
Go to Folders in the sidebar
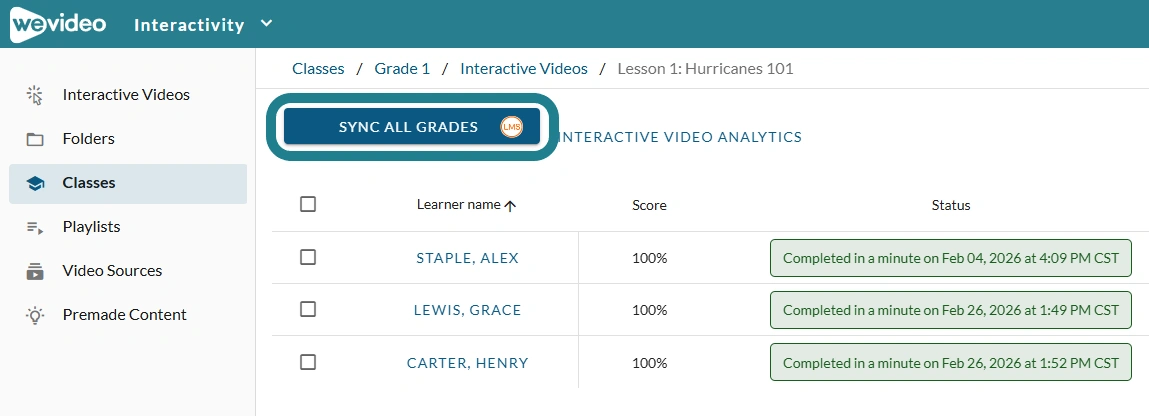click(128, 139)
